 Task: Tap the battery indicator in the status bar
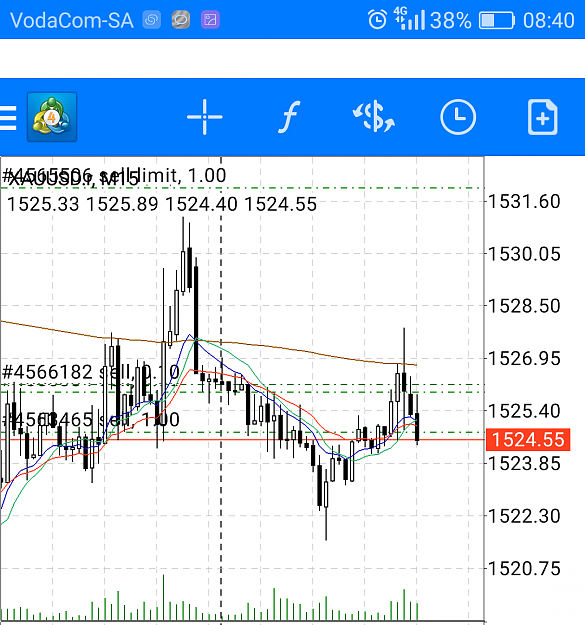(x=497, y=20)
